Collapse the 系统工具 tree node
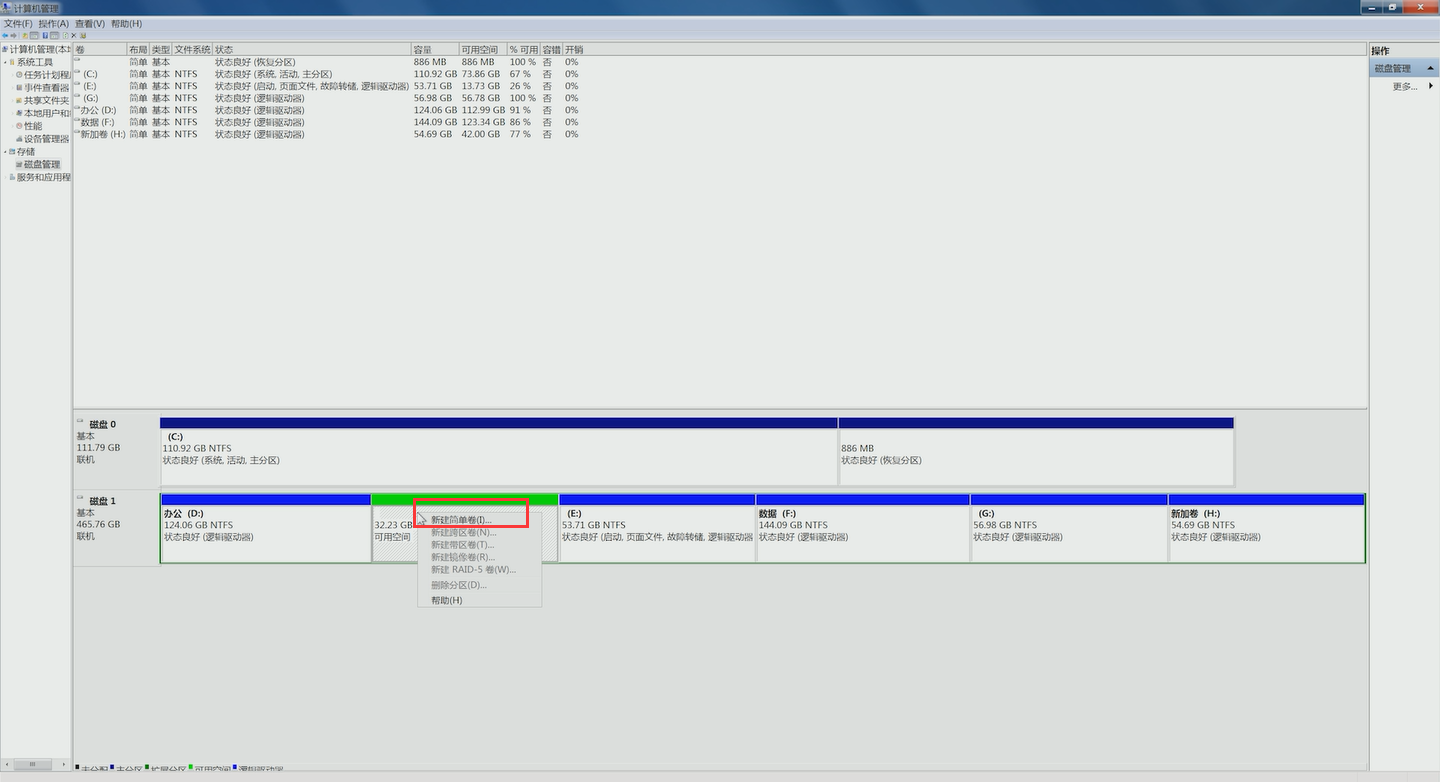This screenshot has width=1440, height=782. click(5, 63)
